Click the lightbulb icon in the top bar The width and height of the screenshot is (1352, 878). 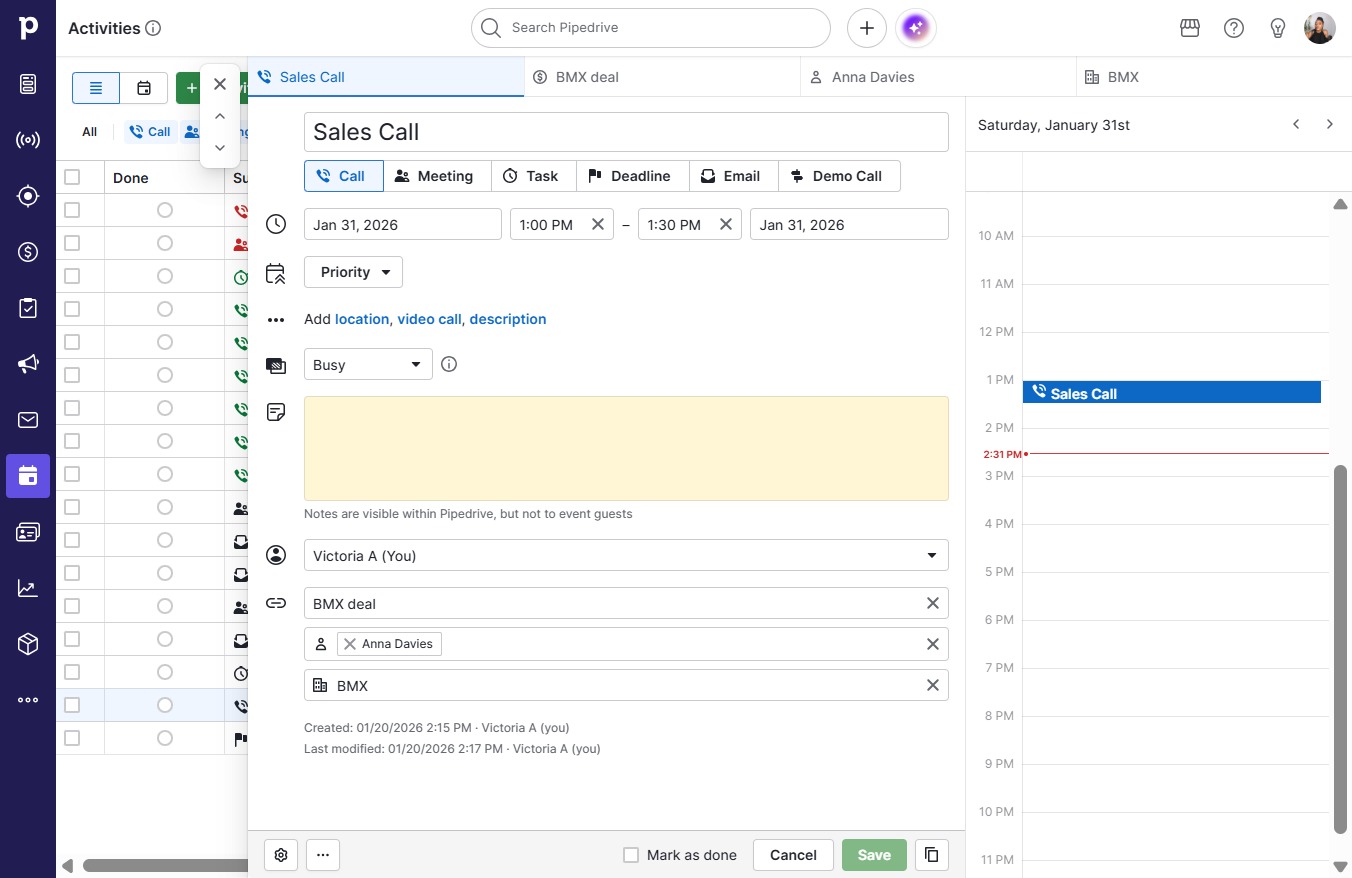1278,28
